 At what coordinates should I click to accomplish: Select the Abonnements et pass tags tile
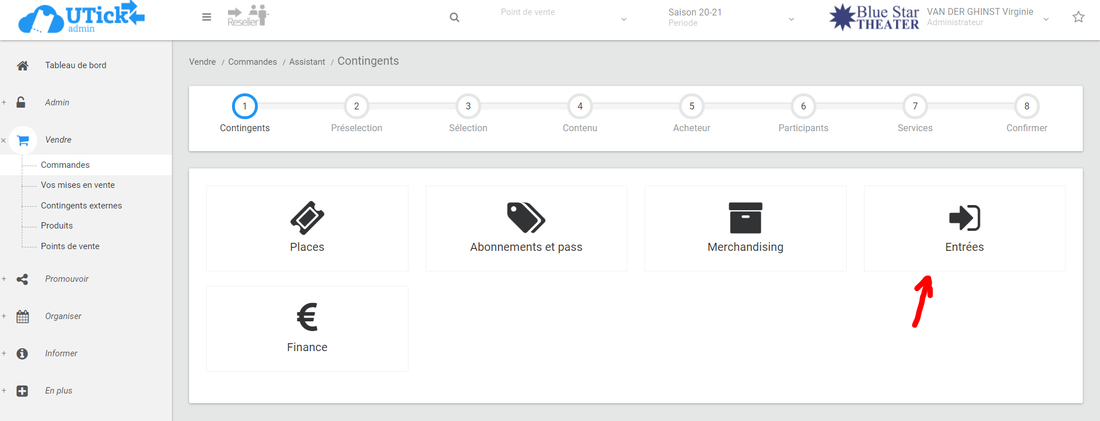tap(526, 228)
